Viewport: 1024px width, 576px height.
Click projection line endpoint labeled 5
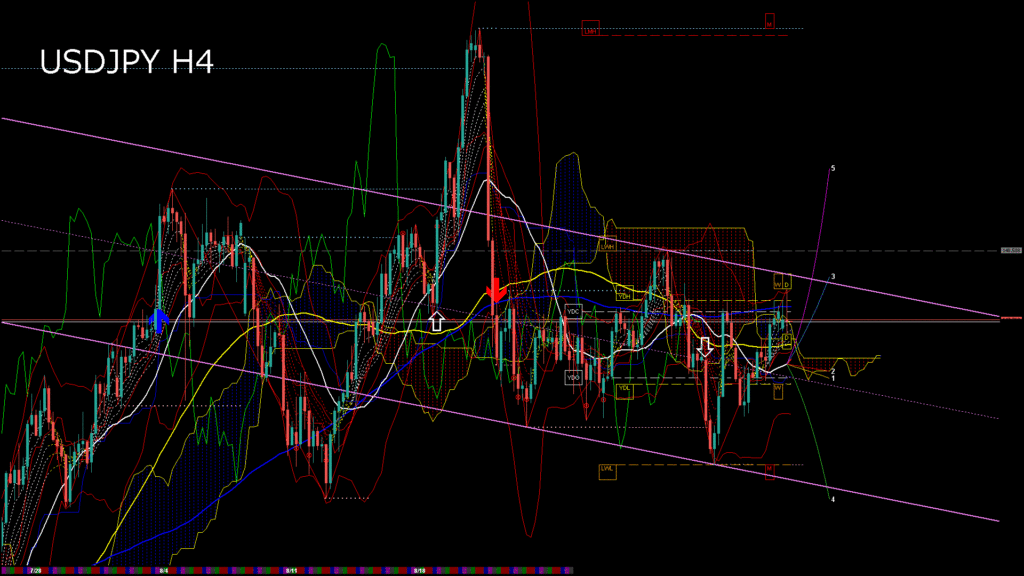pos(833,168)
